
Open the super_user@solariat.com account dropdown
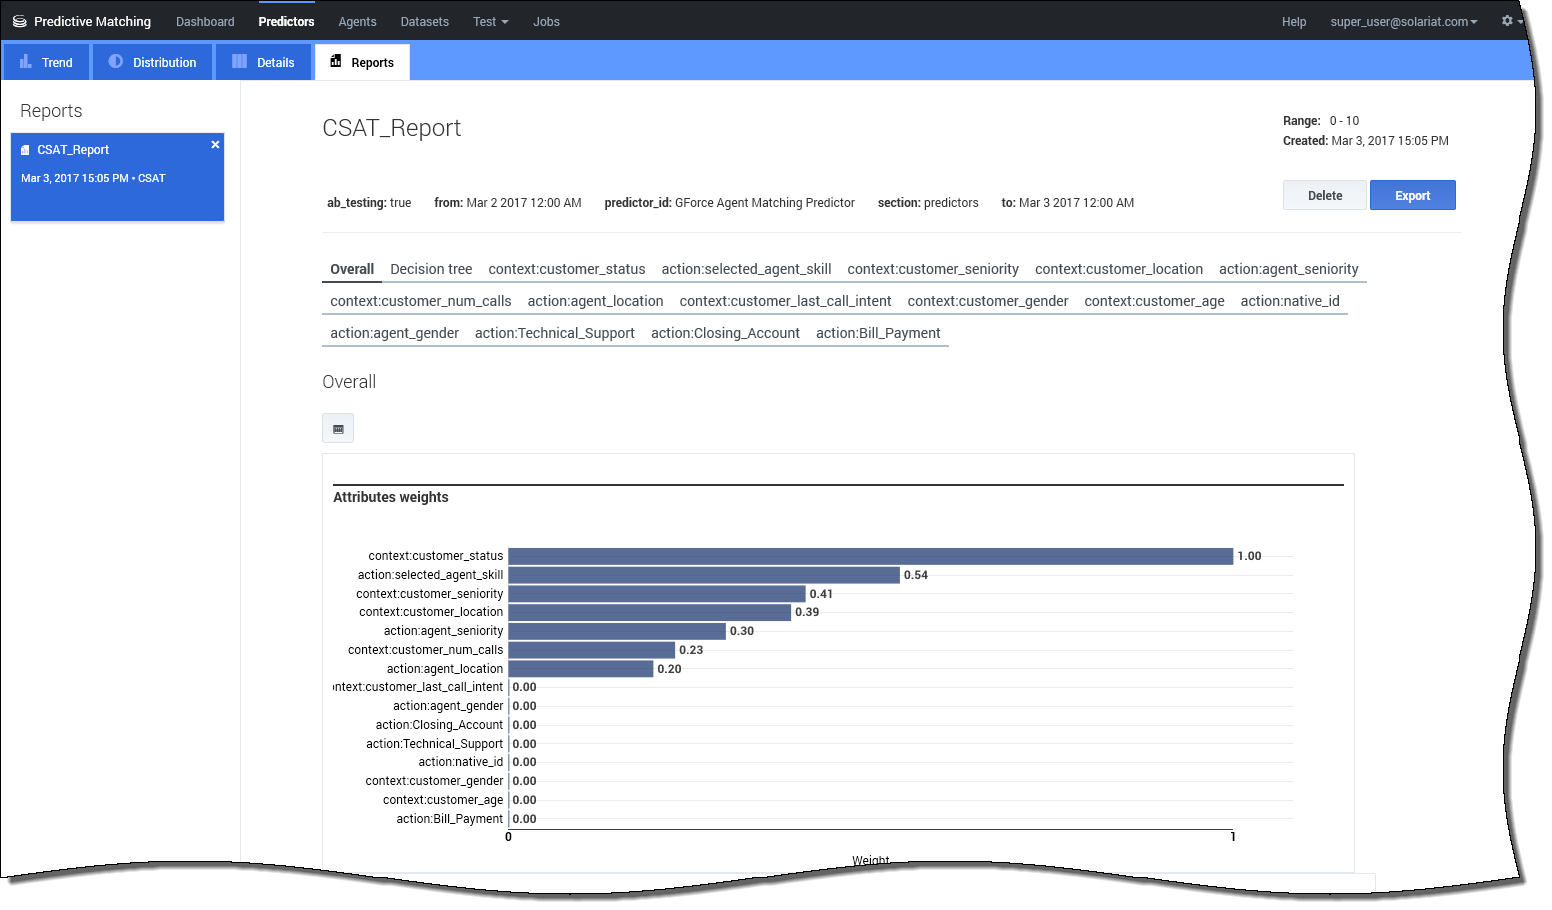(1403, 21)
